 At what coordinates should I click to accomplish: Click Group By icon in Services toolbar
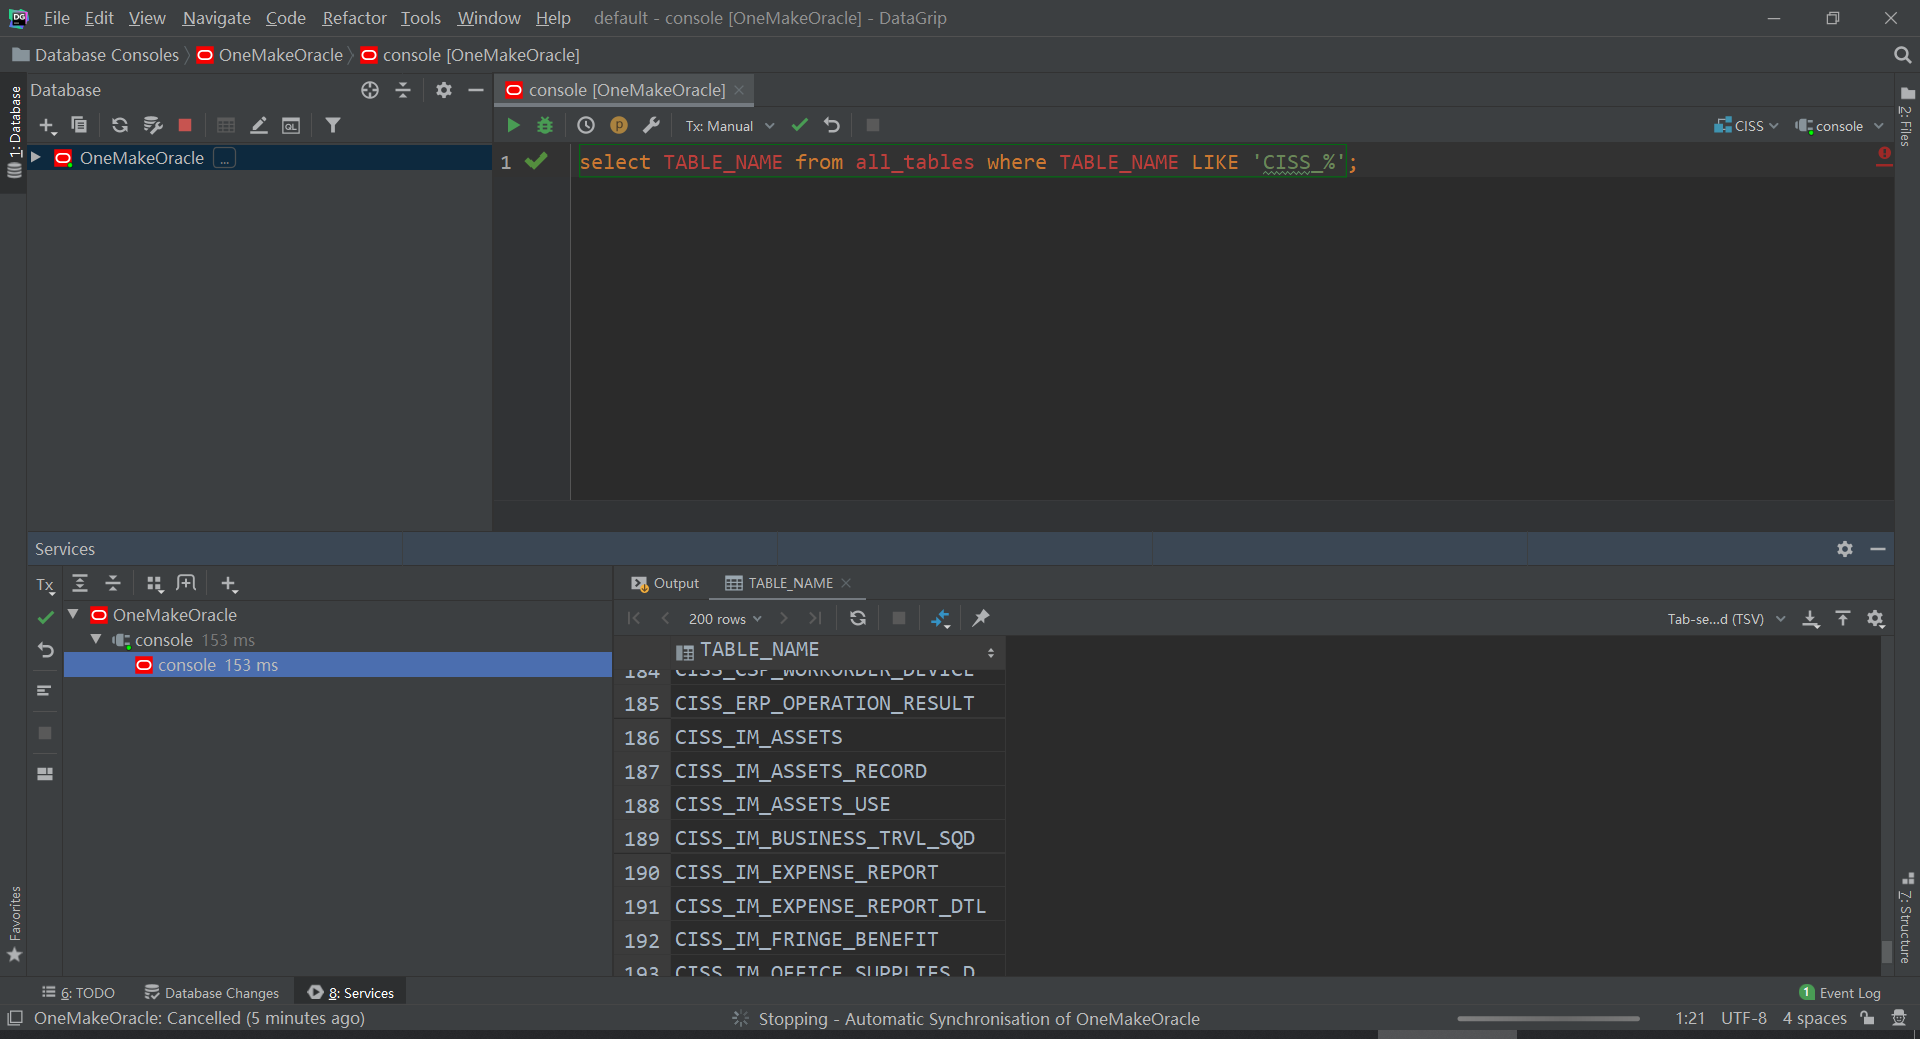click(x=154, y=584)
